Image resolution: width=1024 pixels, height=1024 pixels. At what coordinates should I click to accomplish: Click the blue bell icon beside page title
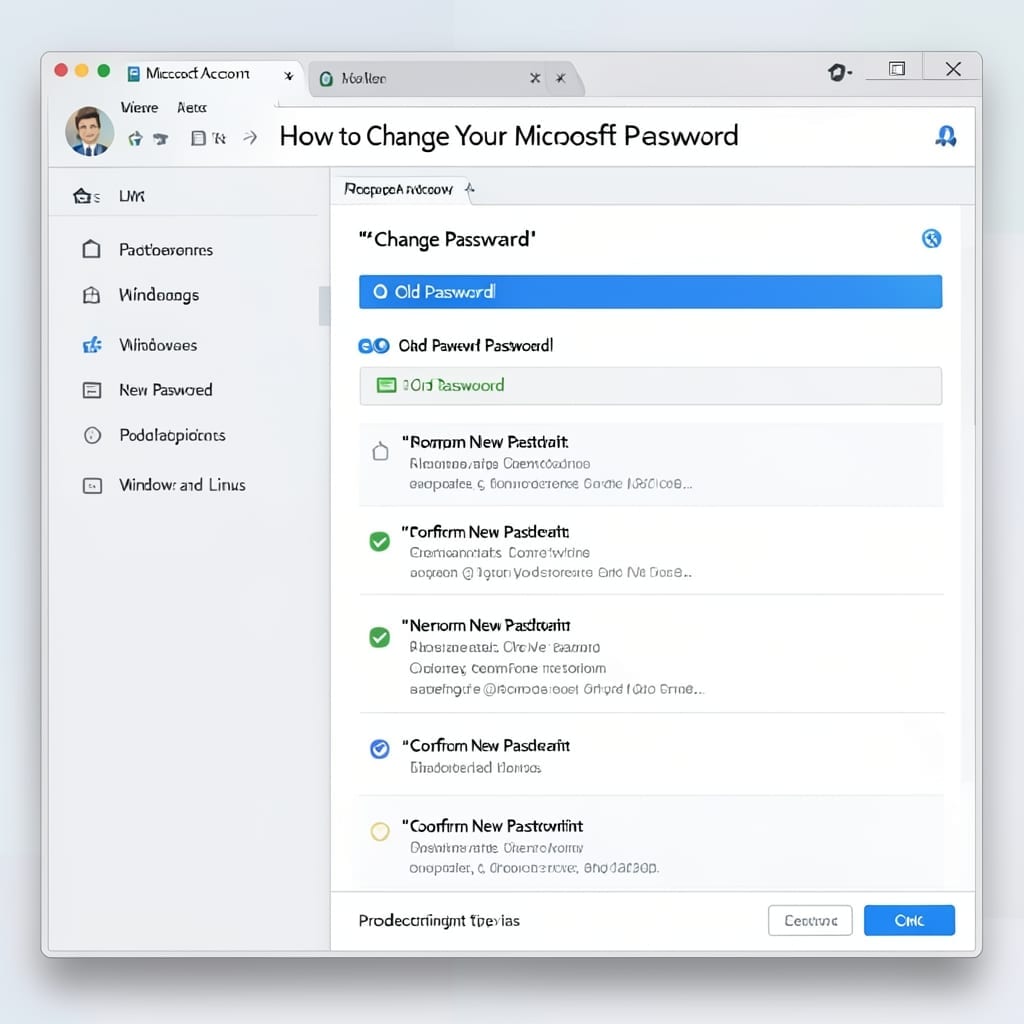(946, 136)
